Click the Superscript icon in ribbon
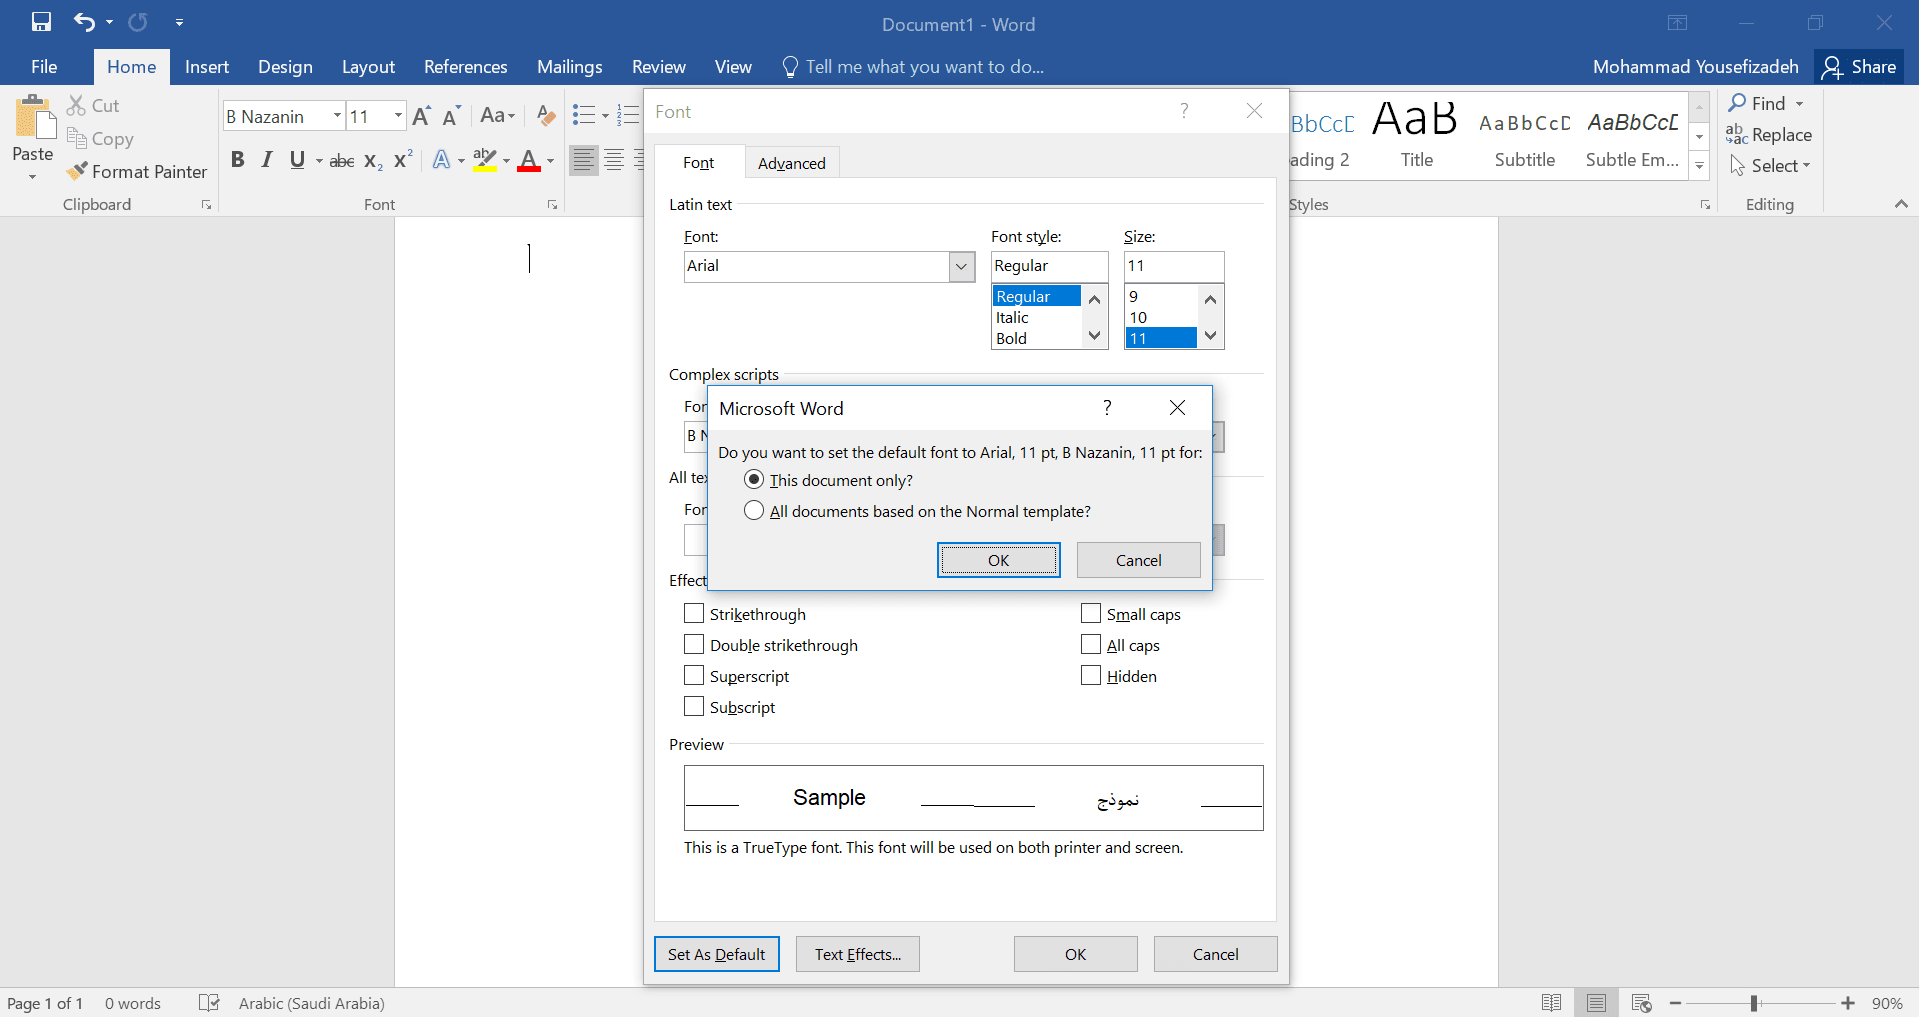Screen dimensions: 1919x1017 [x=403, y=160]
